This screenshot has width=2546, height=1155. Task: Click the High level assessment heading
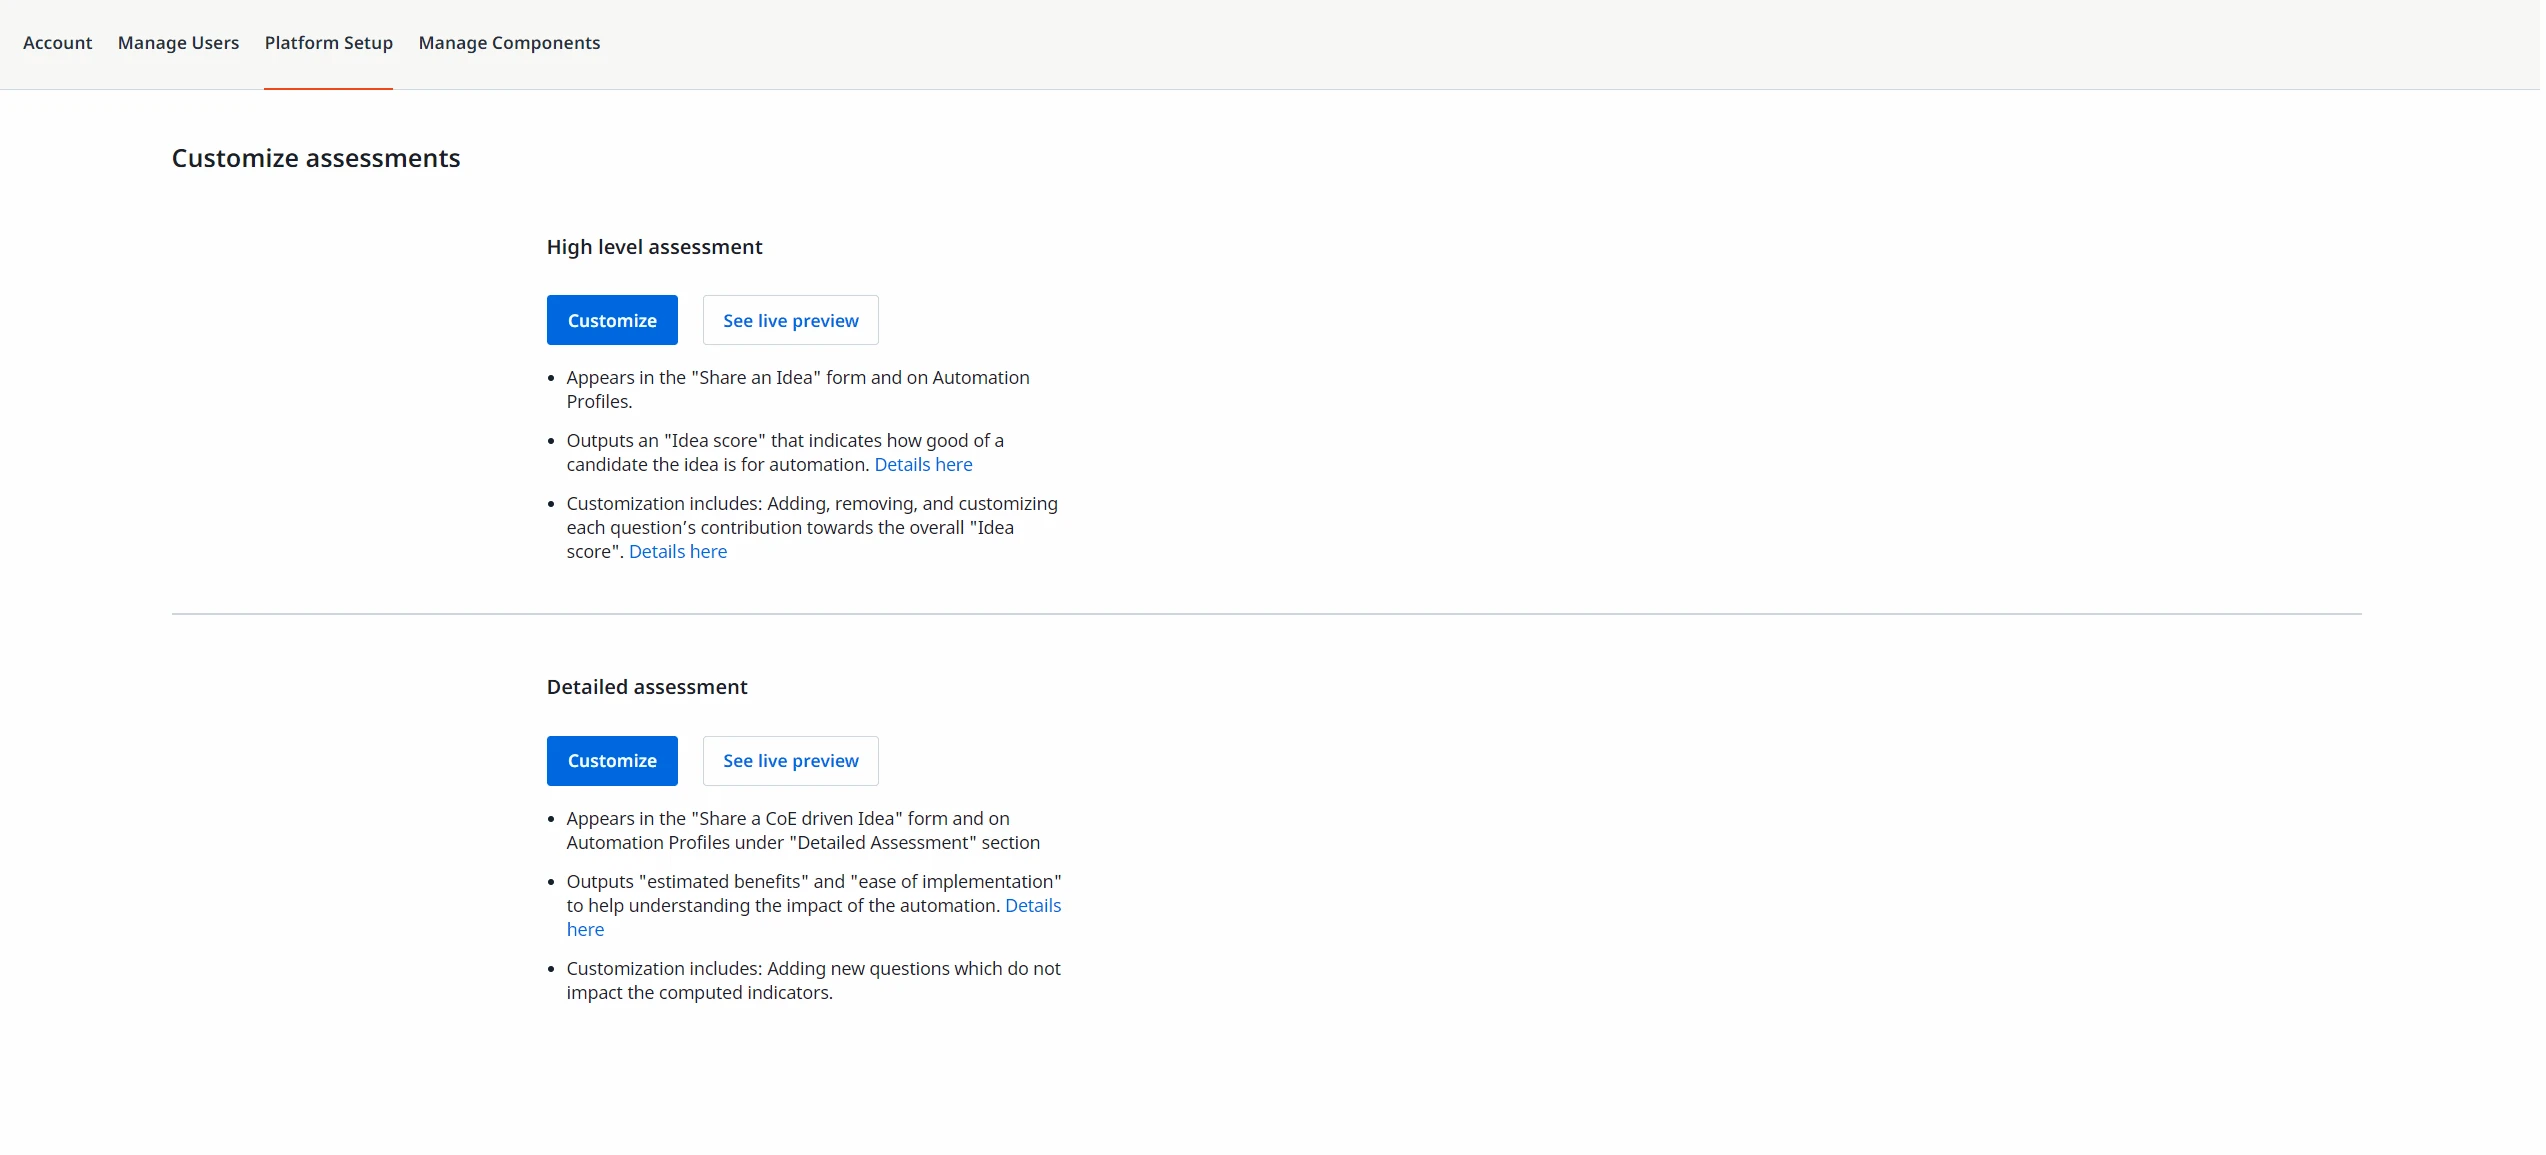[x=654, y=247]
